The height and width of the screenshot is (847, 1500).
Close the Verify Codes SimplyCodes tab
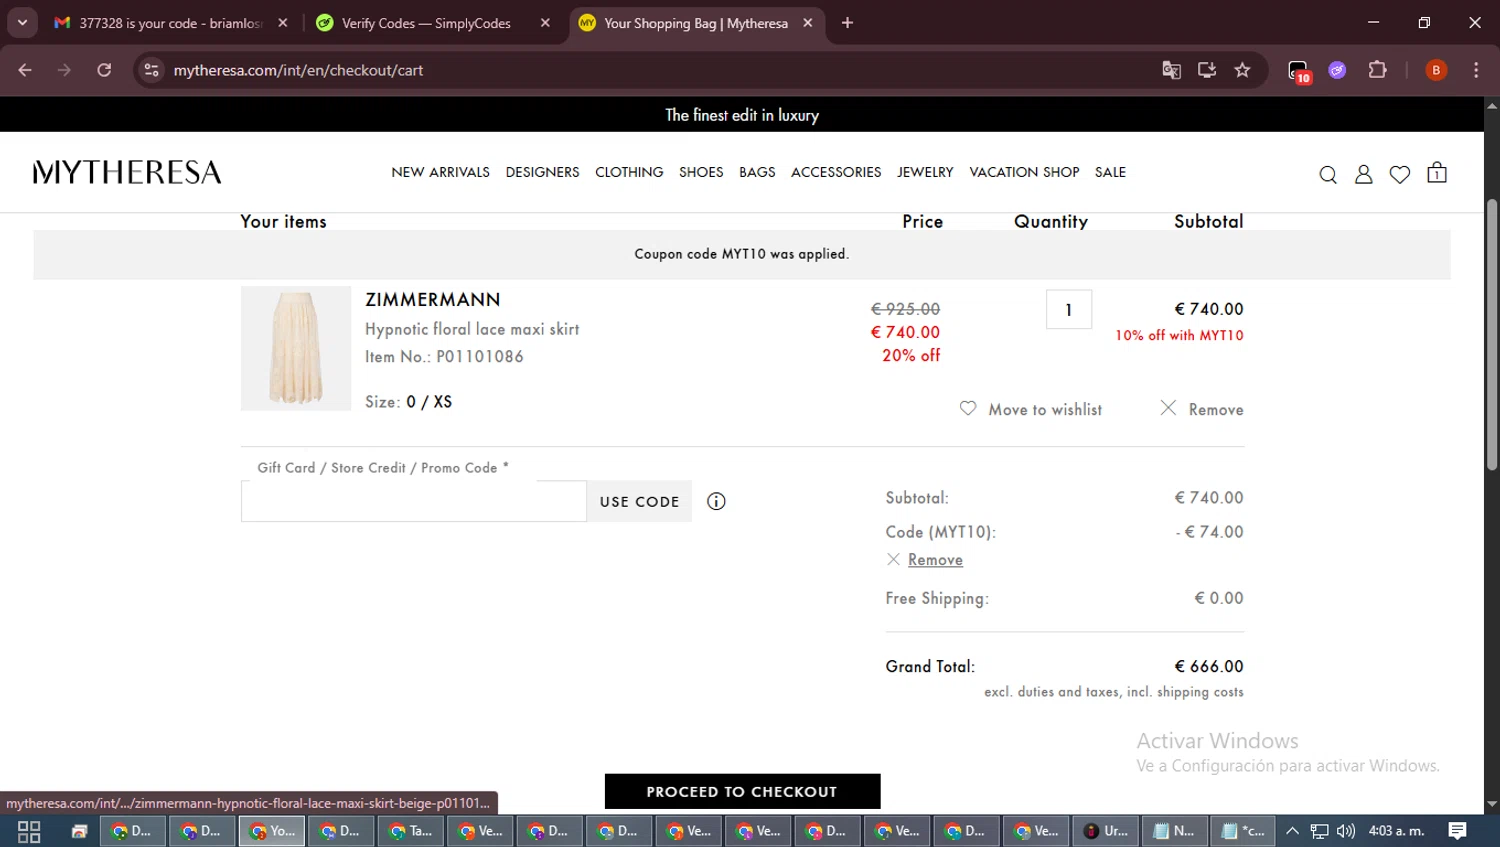coord(545,23)
